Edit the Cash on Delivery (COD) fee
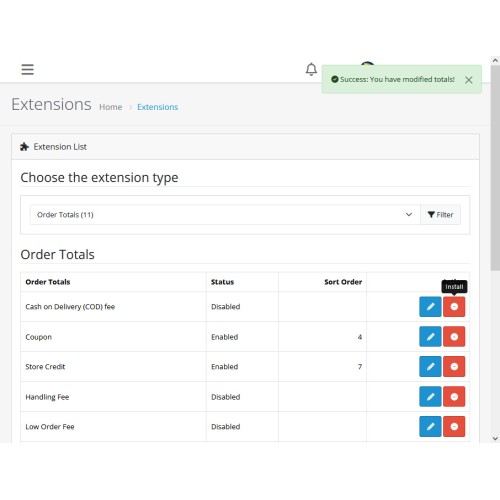 430,306
